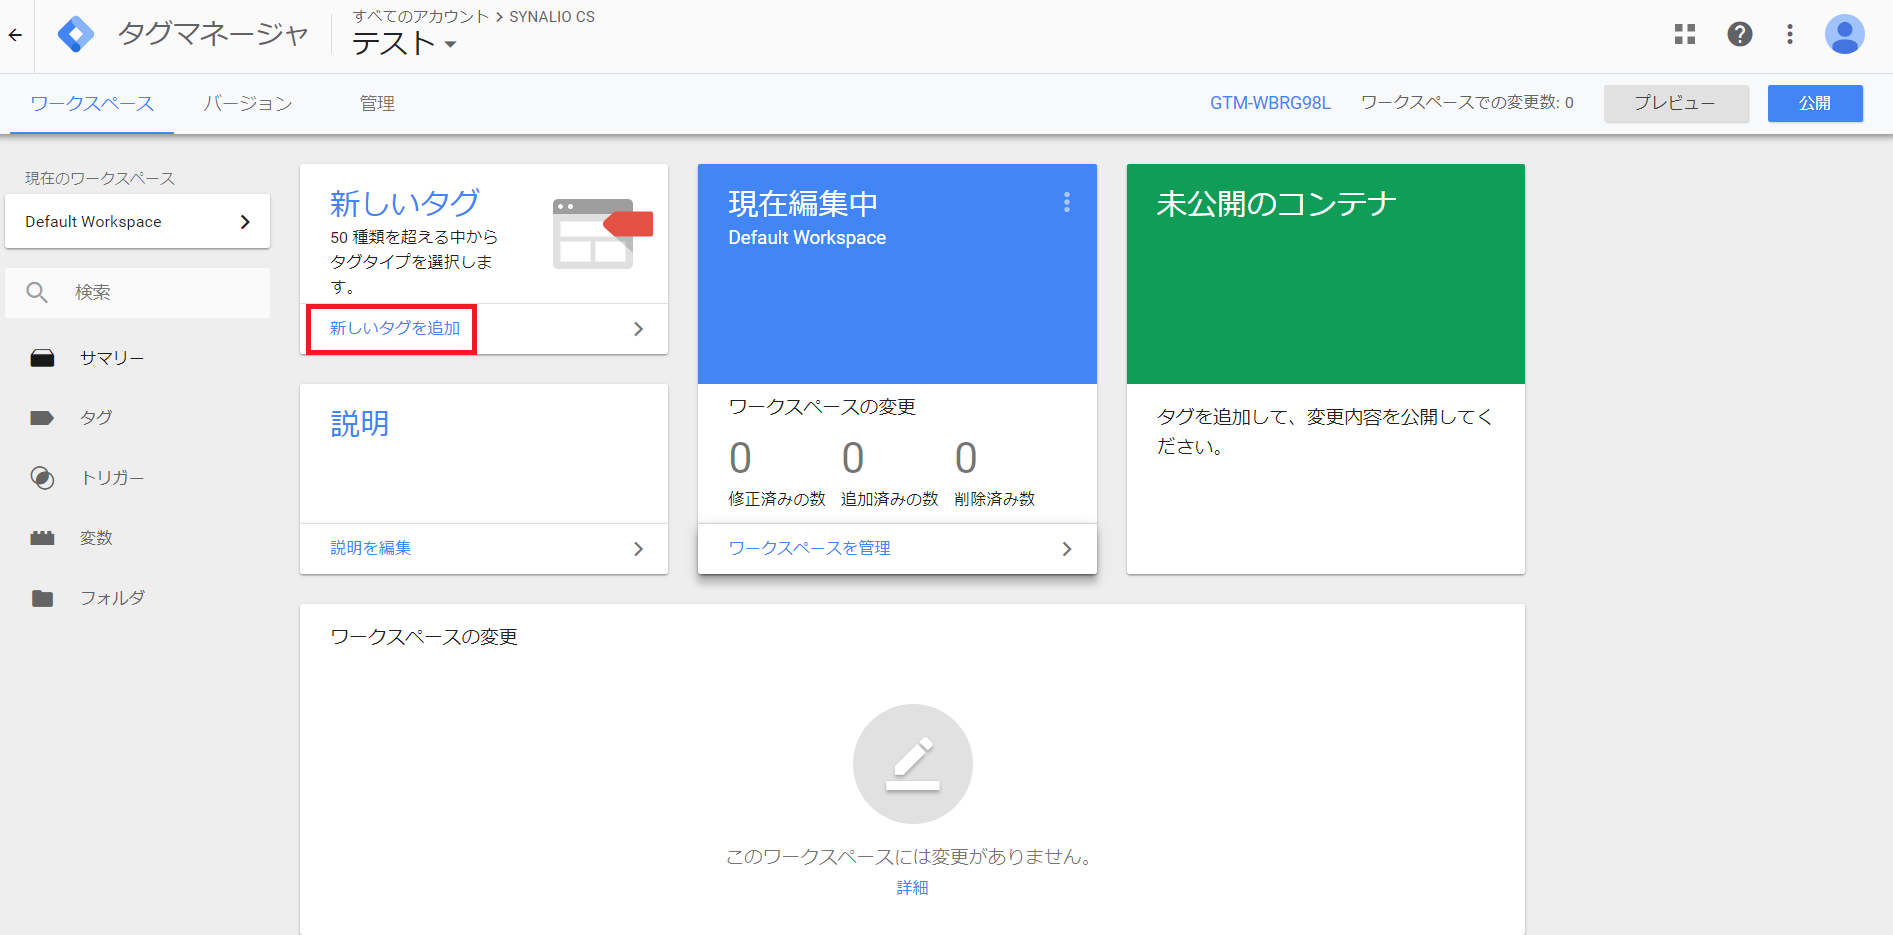Click the 新しいタグを追加 link

pos(395,328)
